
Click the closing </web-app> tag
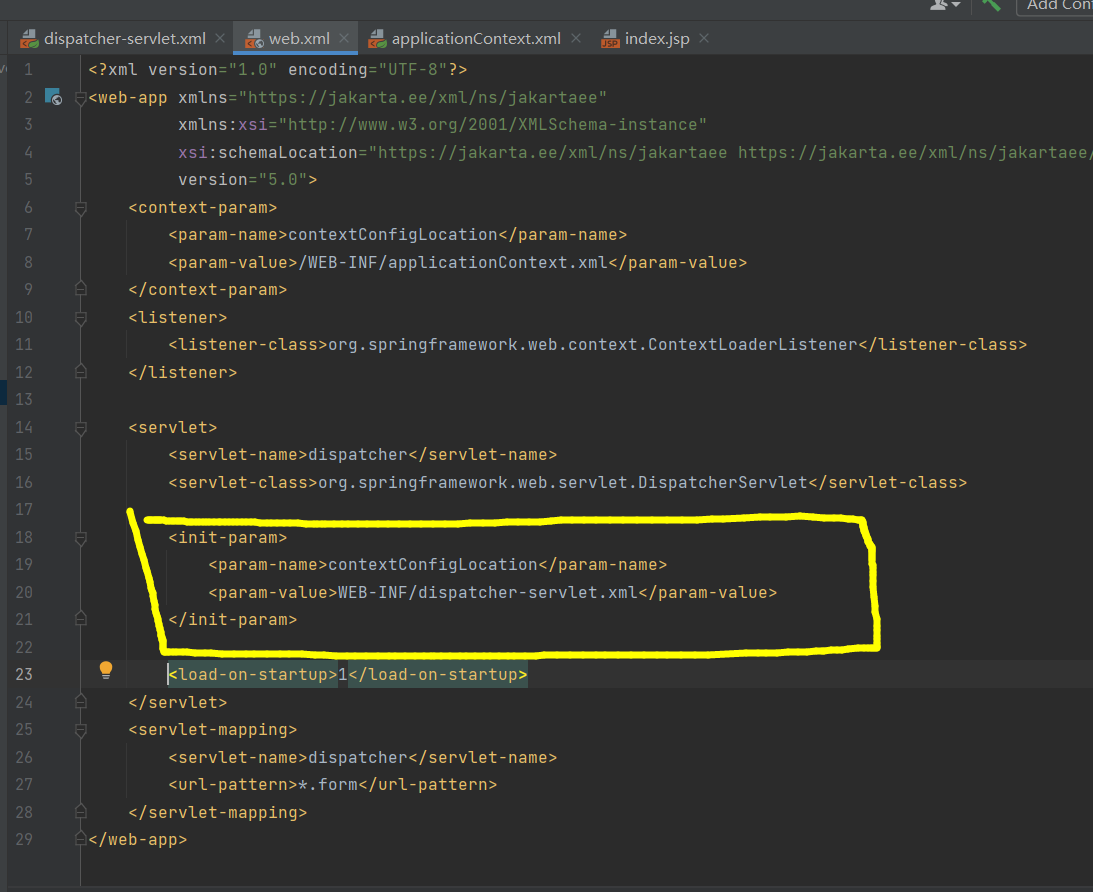[x=138, y=840]
